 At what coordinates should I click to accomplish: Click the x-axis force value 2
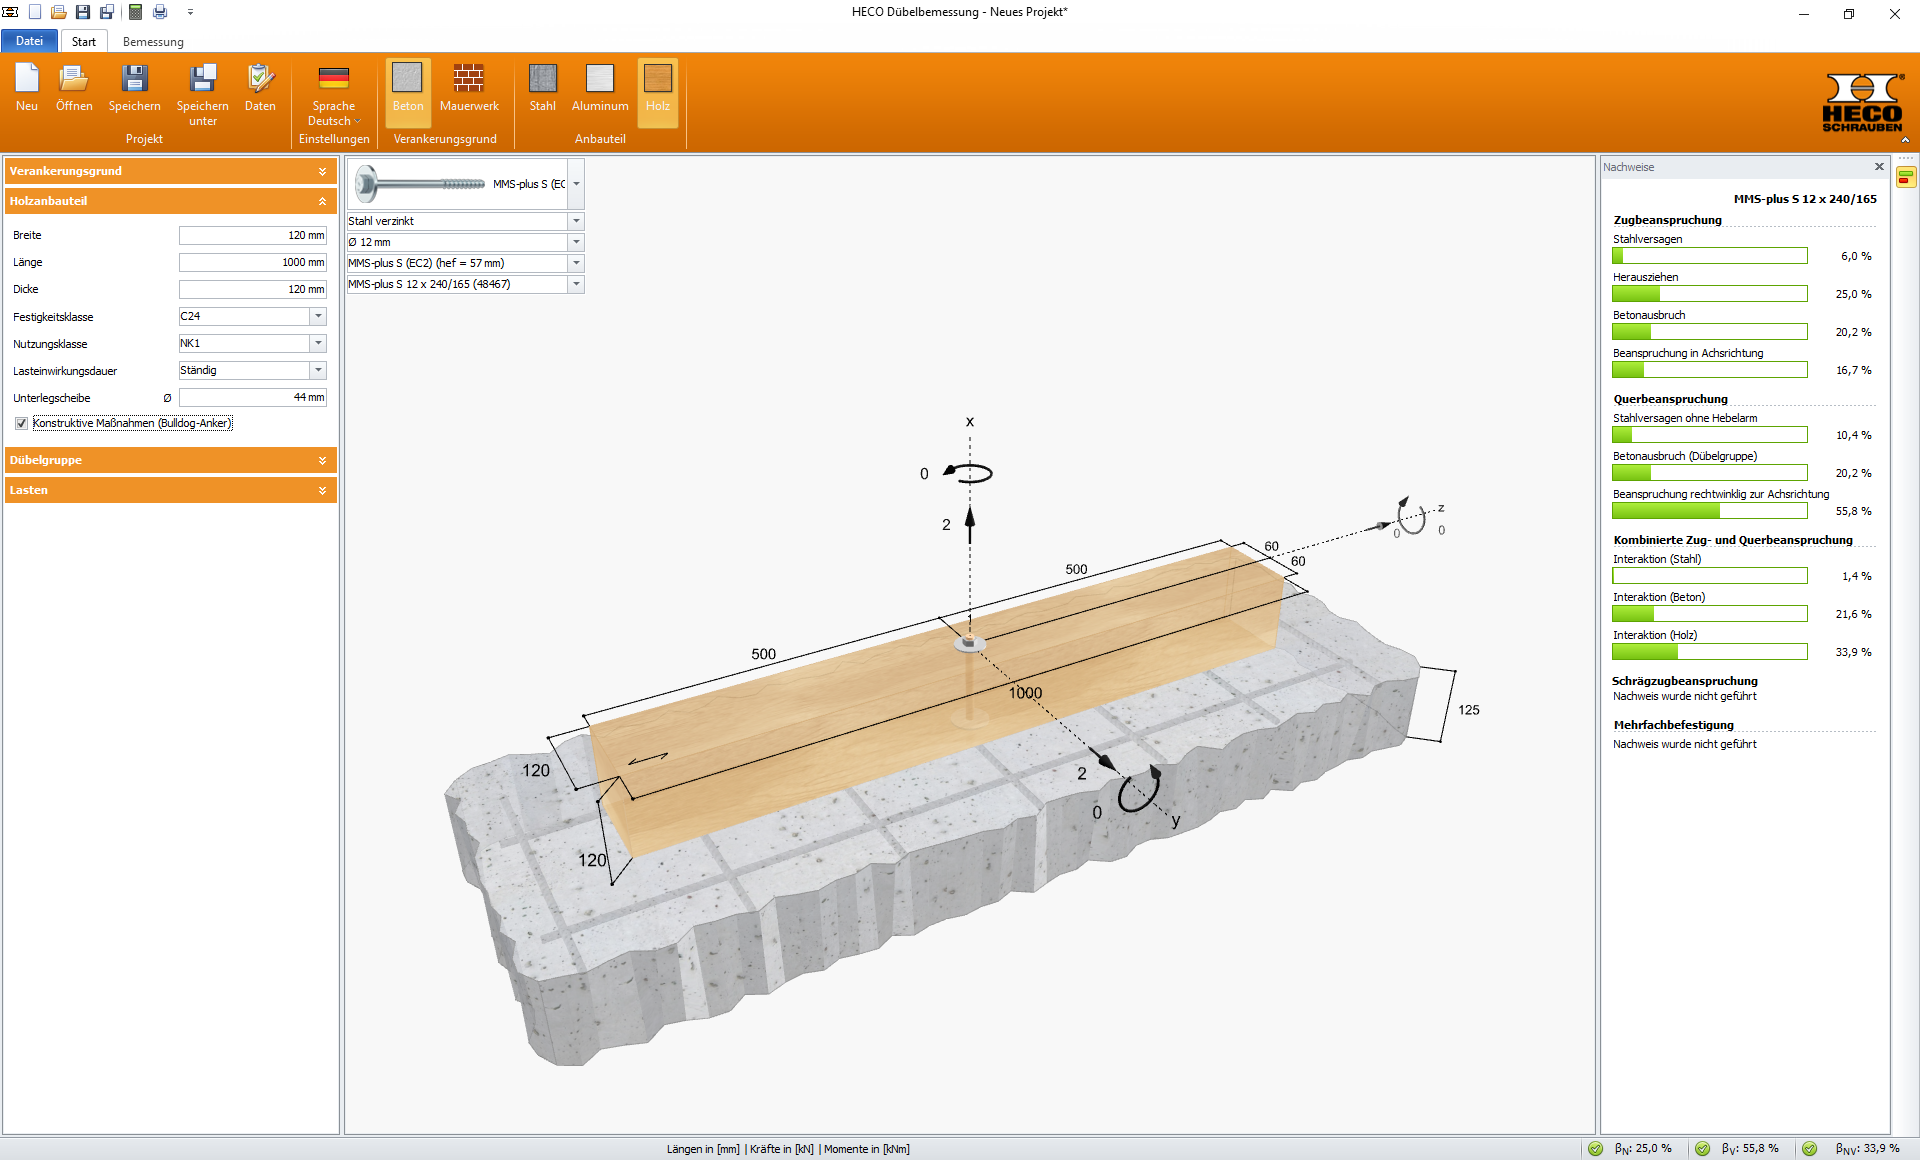pos(946,525)
